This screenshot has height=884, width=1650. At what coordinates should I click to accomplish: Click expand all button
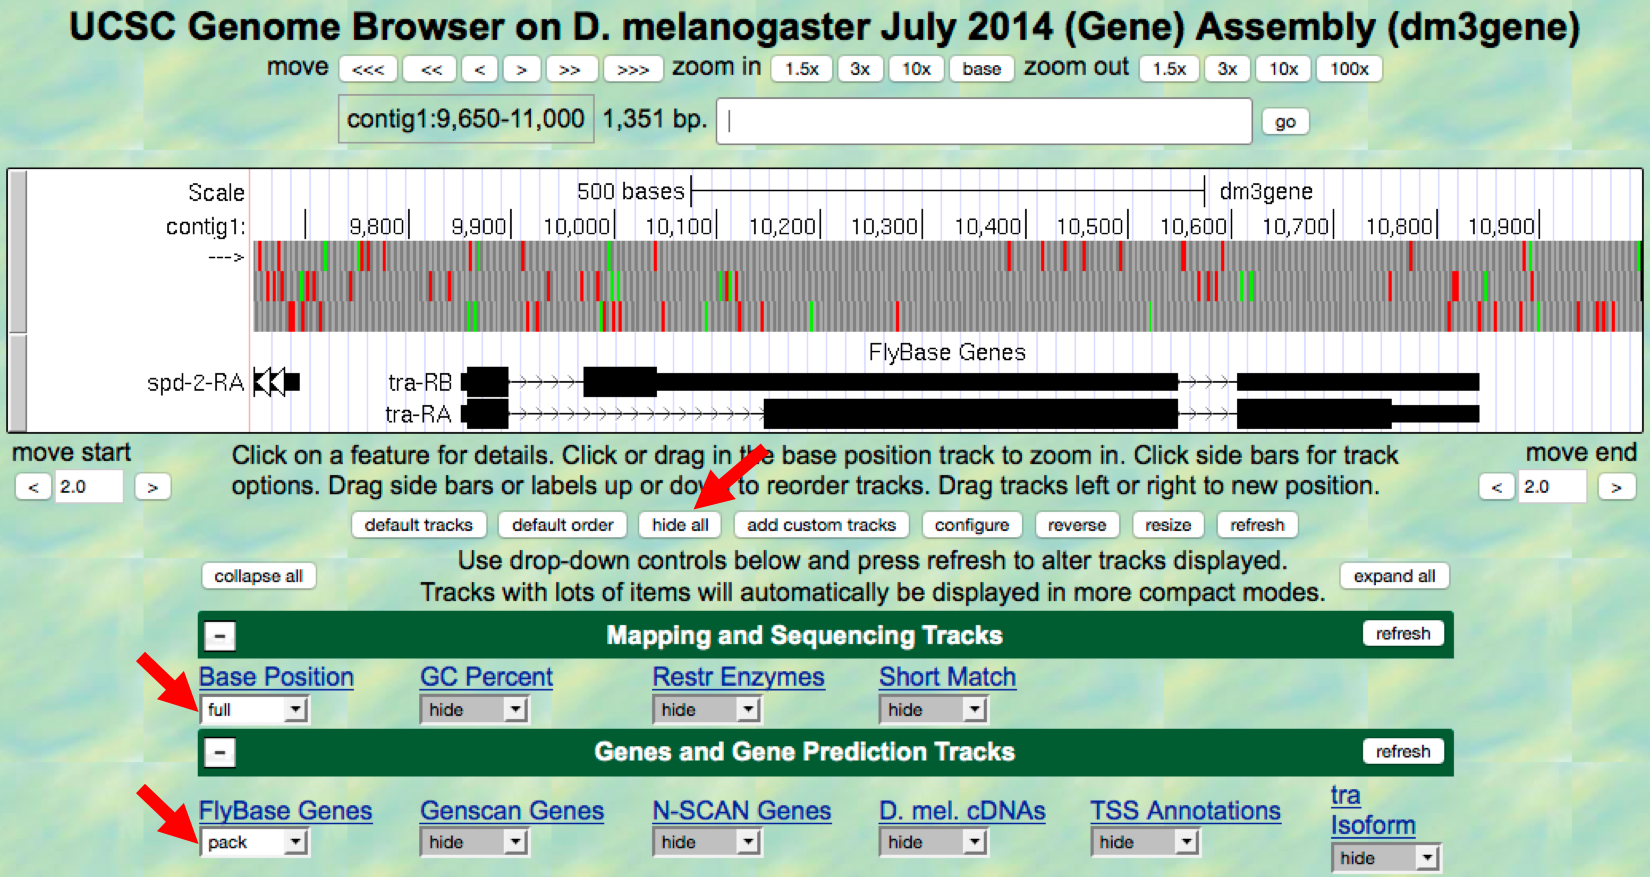1394,576
